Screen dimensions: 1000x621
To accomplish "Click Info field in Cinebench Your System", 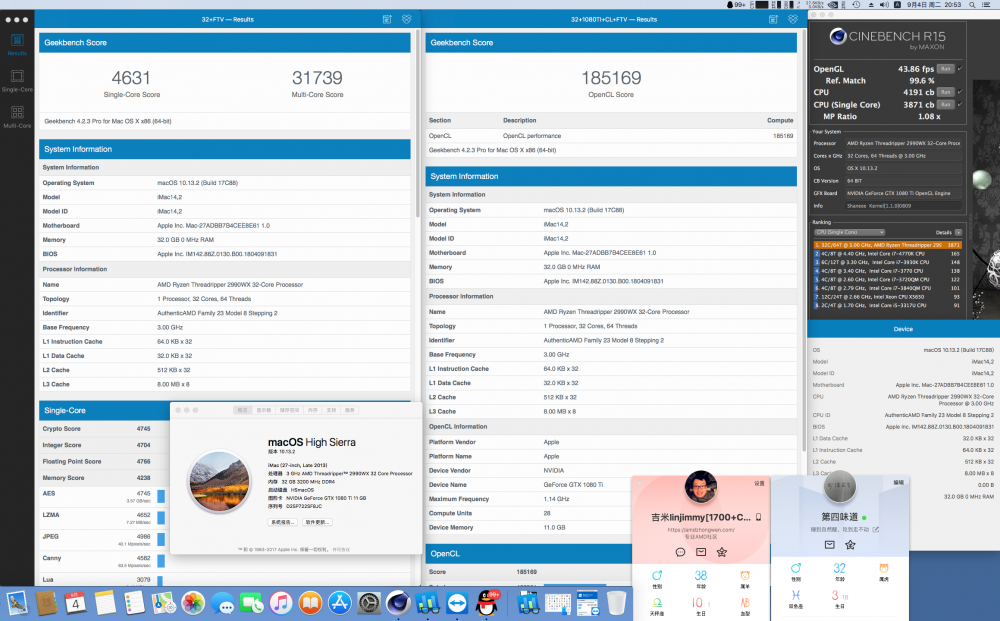I will click(903, 206).
